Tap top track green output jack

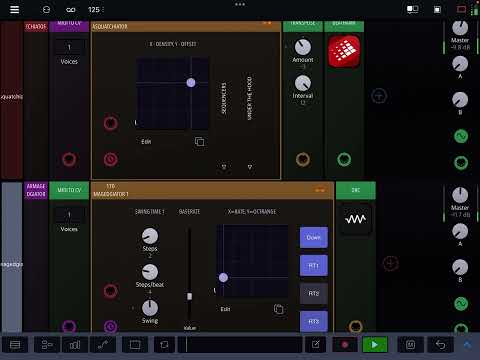pos(461,163)
